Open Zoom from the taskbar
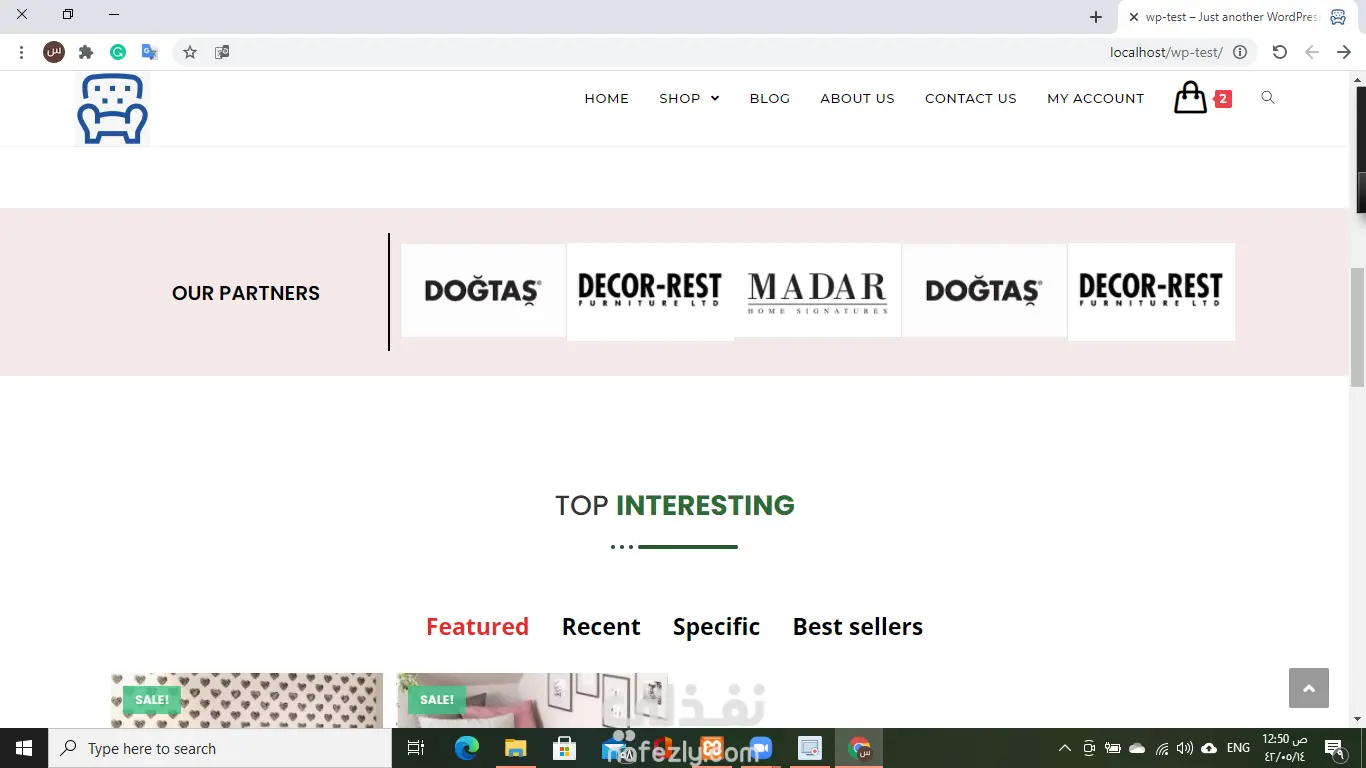 (x=761, y=748)
